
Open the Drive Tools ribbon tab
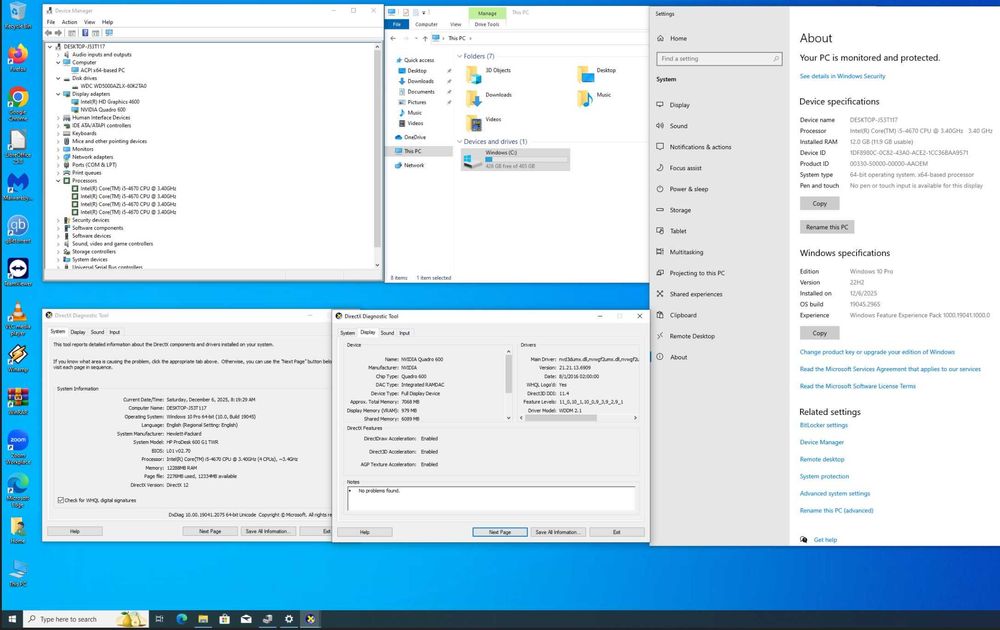click(487, 24)
